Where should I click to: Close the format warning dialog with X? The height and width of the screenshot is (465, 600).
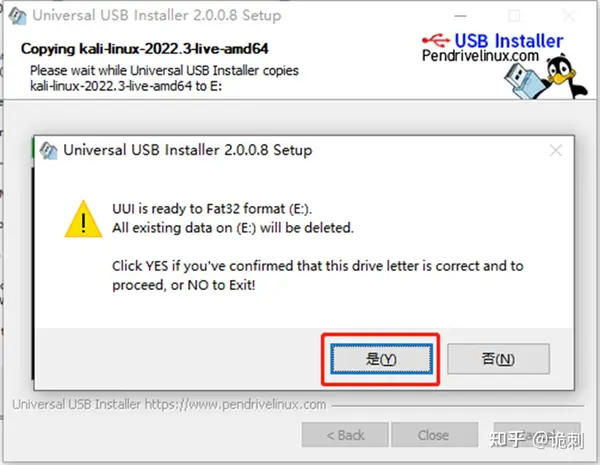pos(556,150)
